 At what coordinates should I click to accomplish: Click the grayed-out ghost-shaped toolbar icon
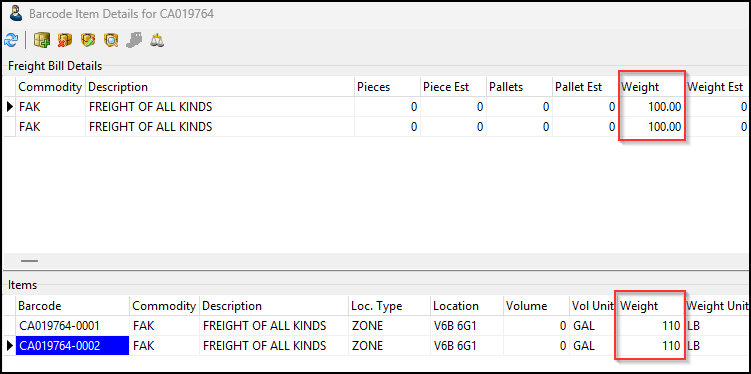[x=134, y=40]
